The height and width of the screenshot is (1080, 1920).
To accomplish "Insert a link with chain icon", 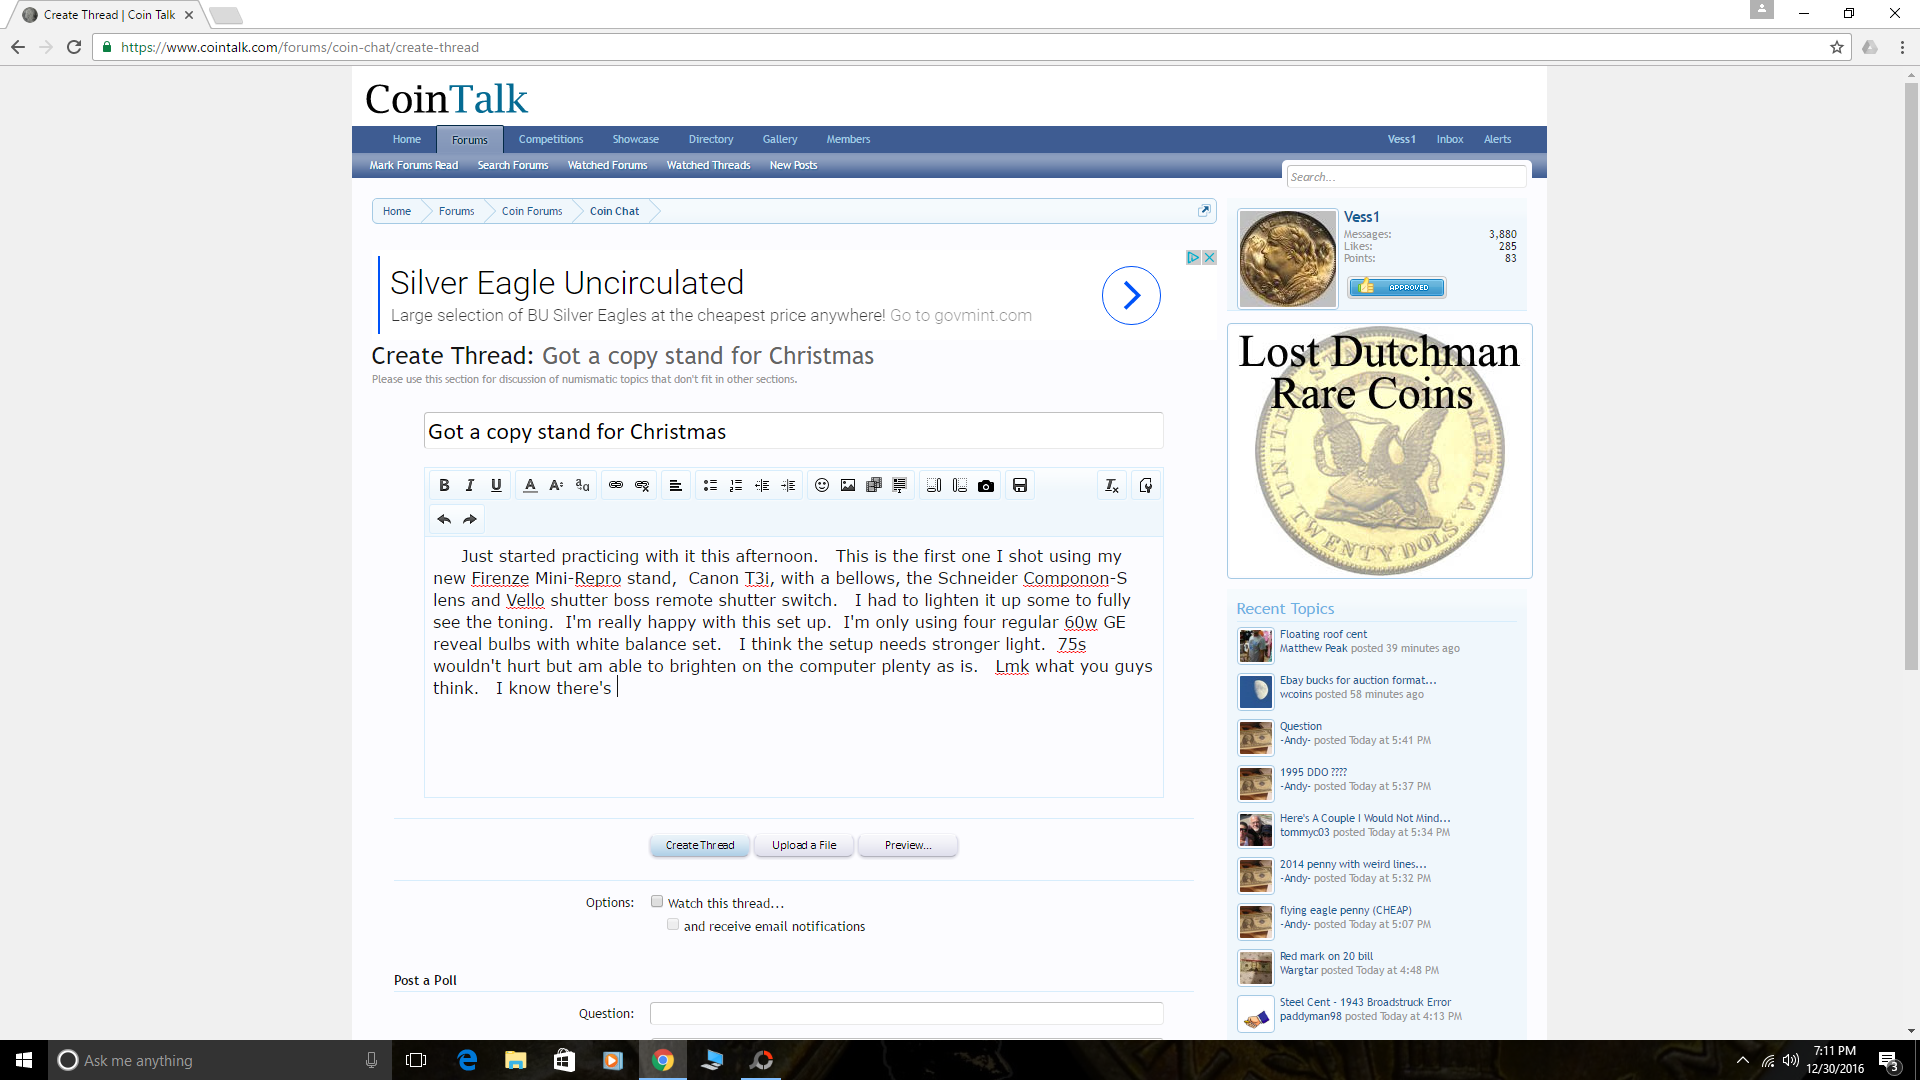I will (616, 485).
